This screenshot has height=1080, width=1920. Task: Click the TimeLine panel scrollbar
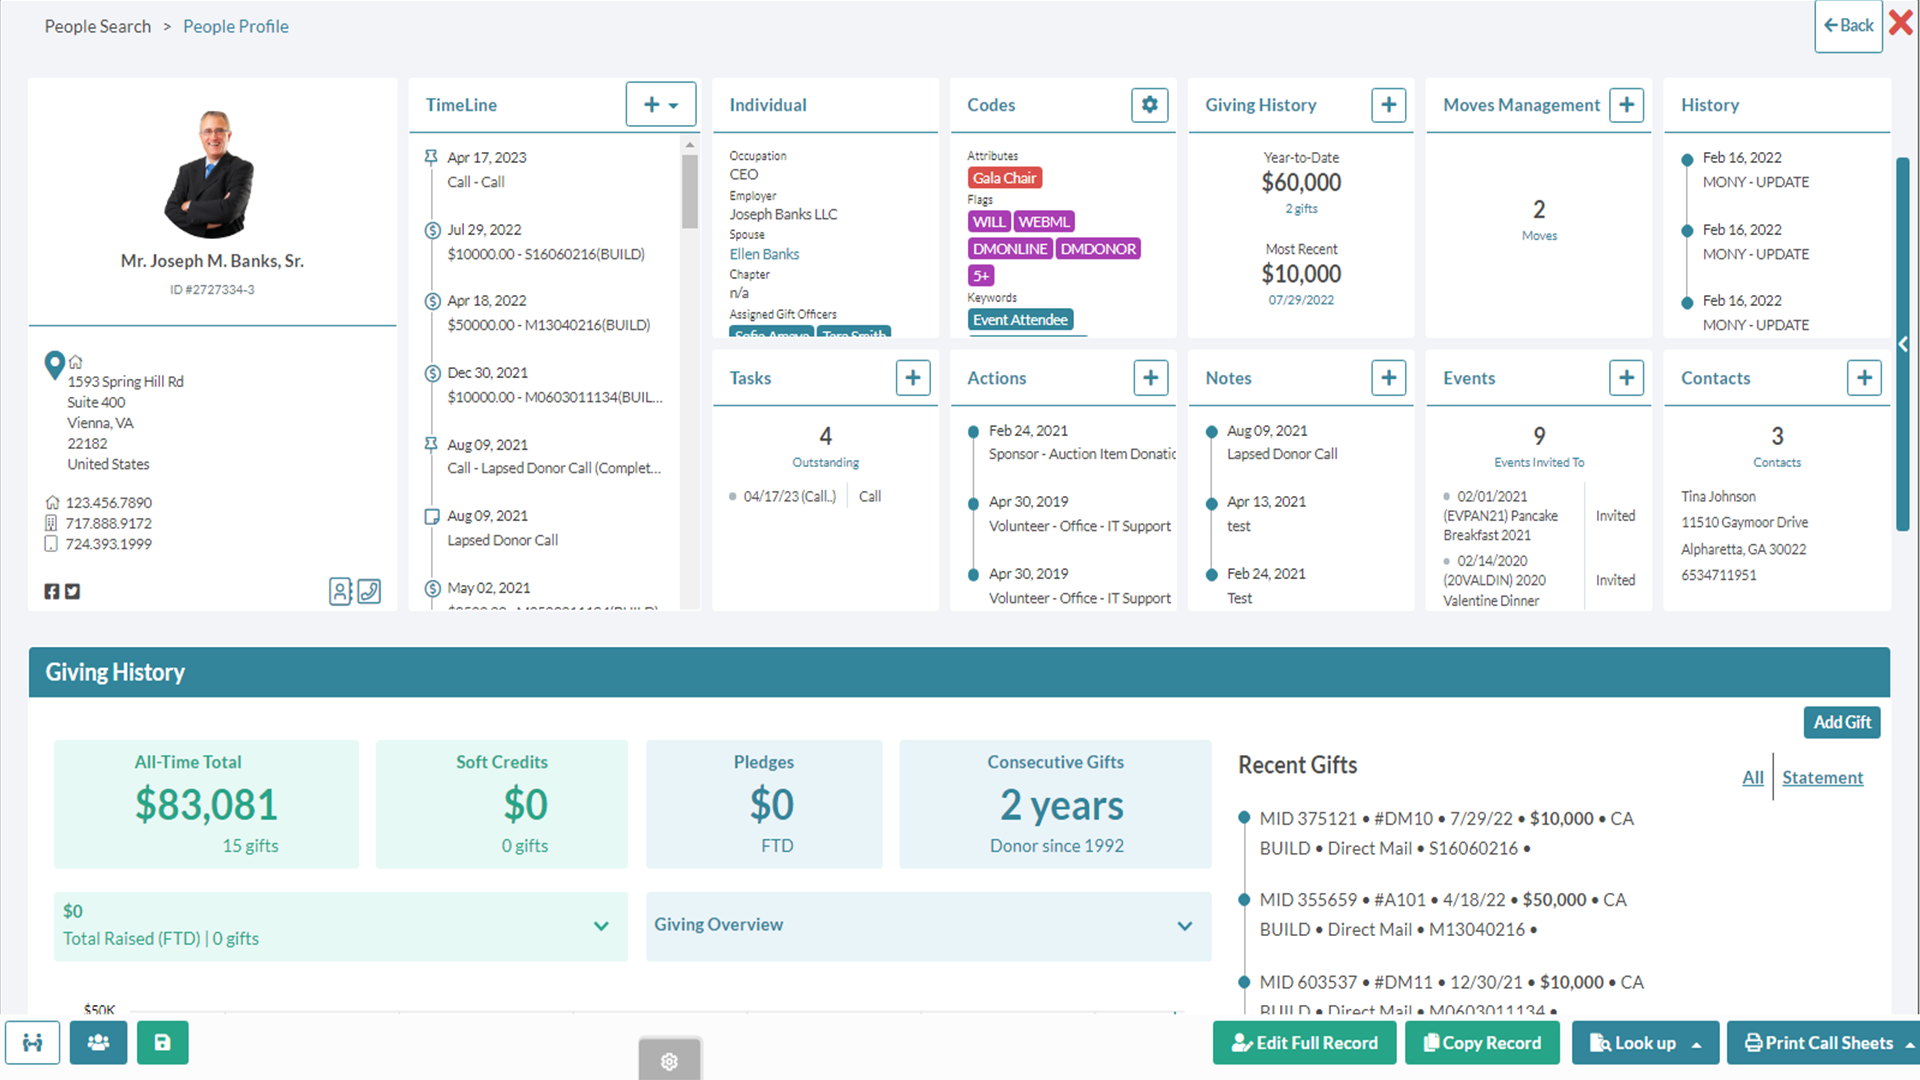point(690,190)
